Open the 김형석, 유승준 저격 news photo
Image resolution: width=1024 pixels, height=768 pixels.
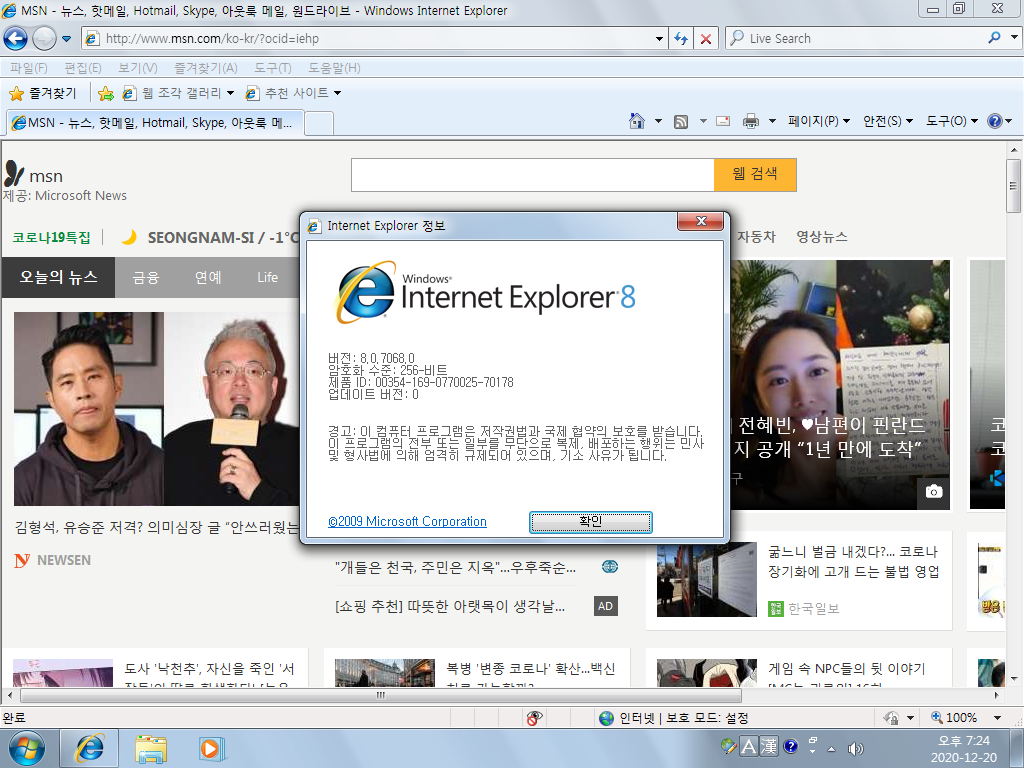(x=157, y=409)
